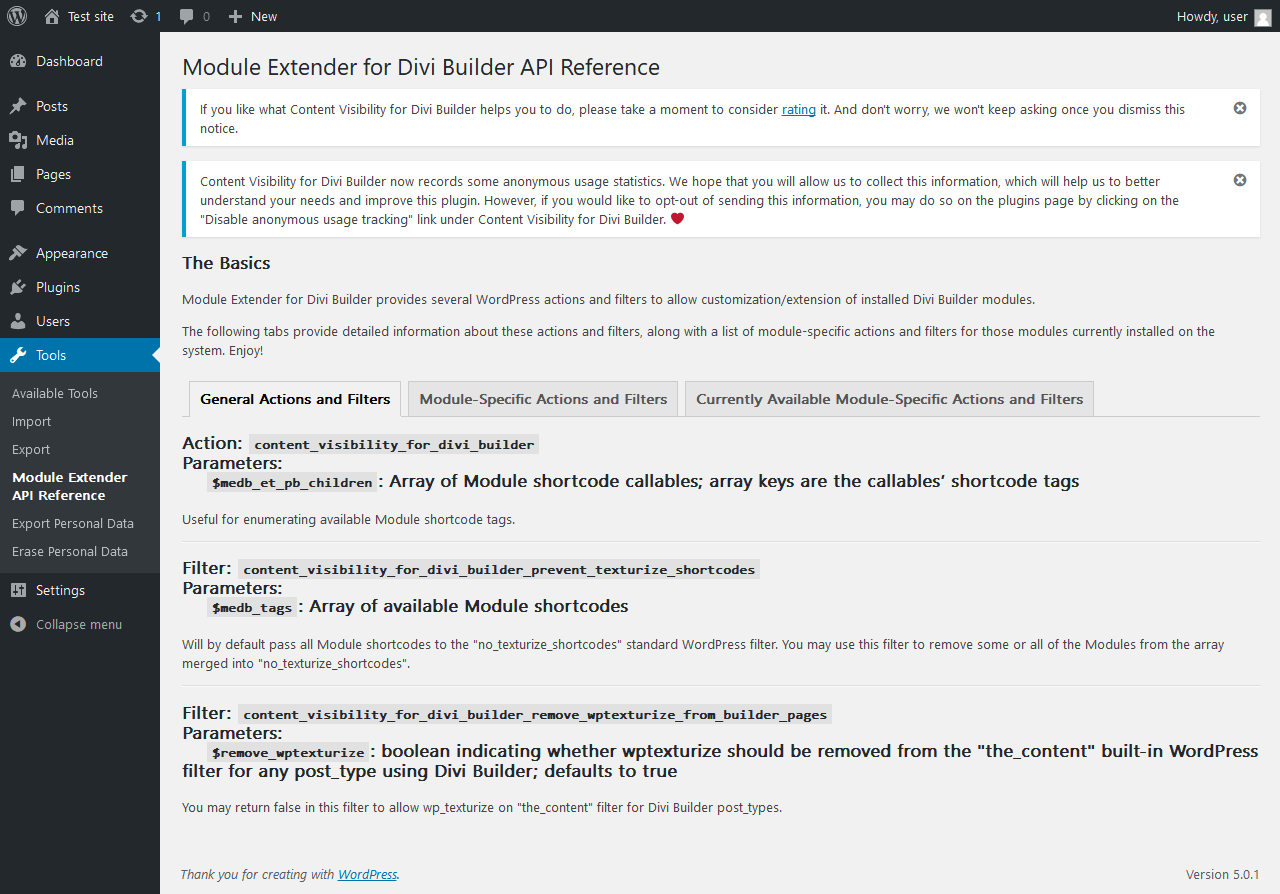This screenshot has height=894, width=1280.
Task: Collapse the admin sidebar menu
Action: [x=80, y=624]
